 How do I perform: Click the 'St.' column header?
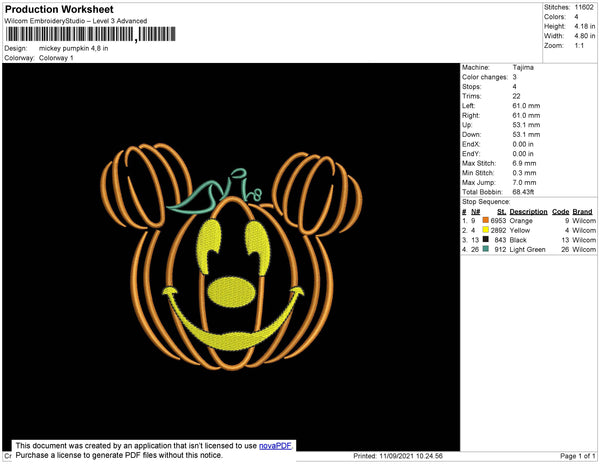[501, 212]
